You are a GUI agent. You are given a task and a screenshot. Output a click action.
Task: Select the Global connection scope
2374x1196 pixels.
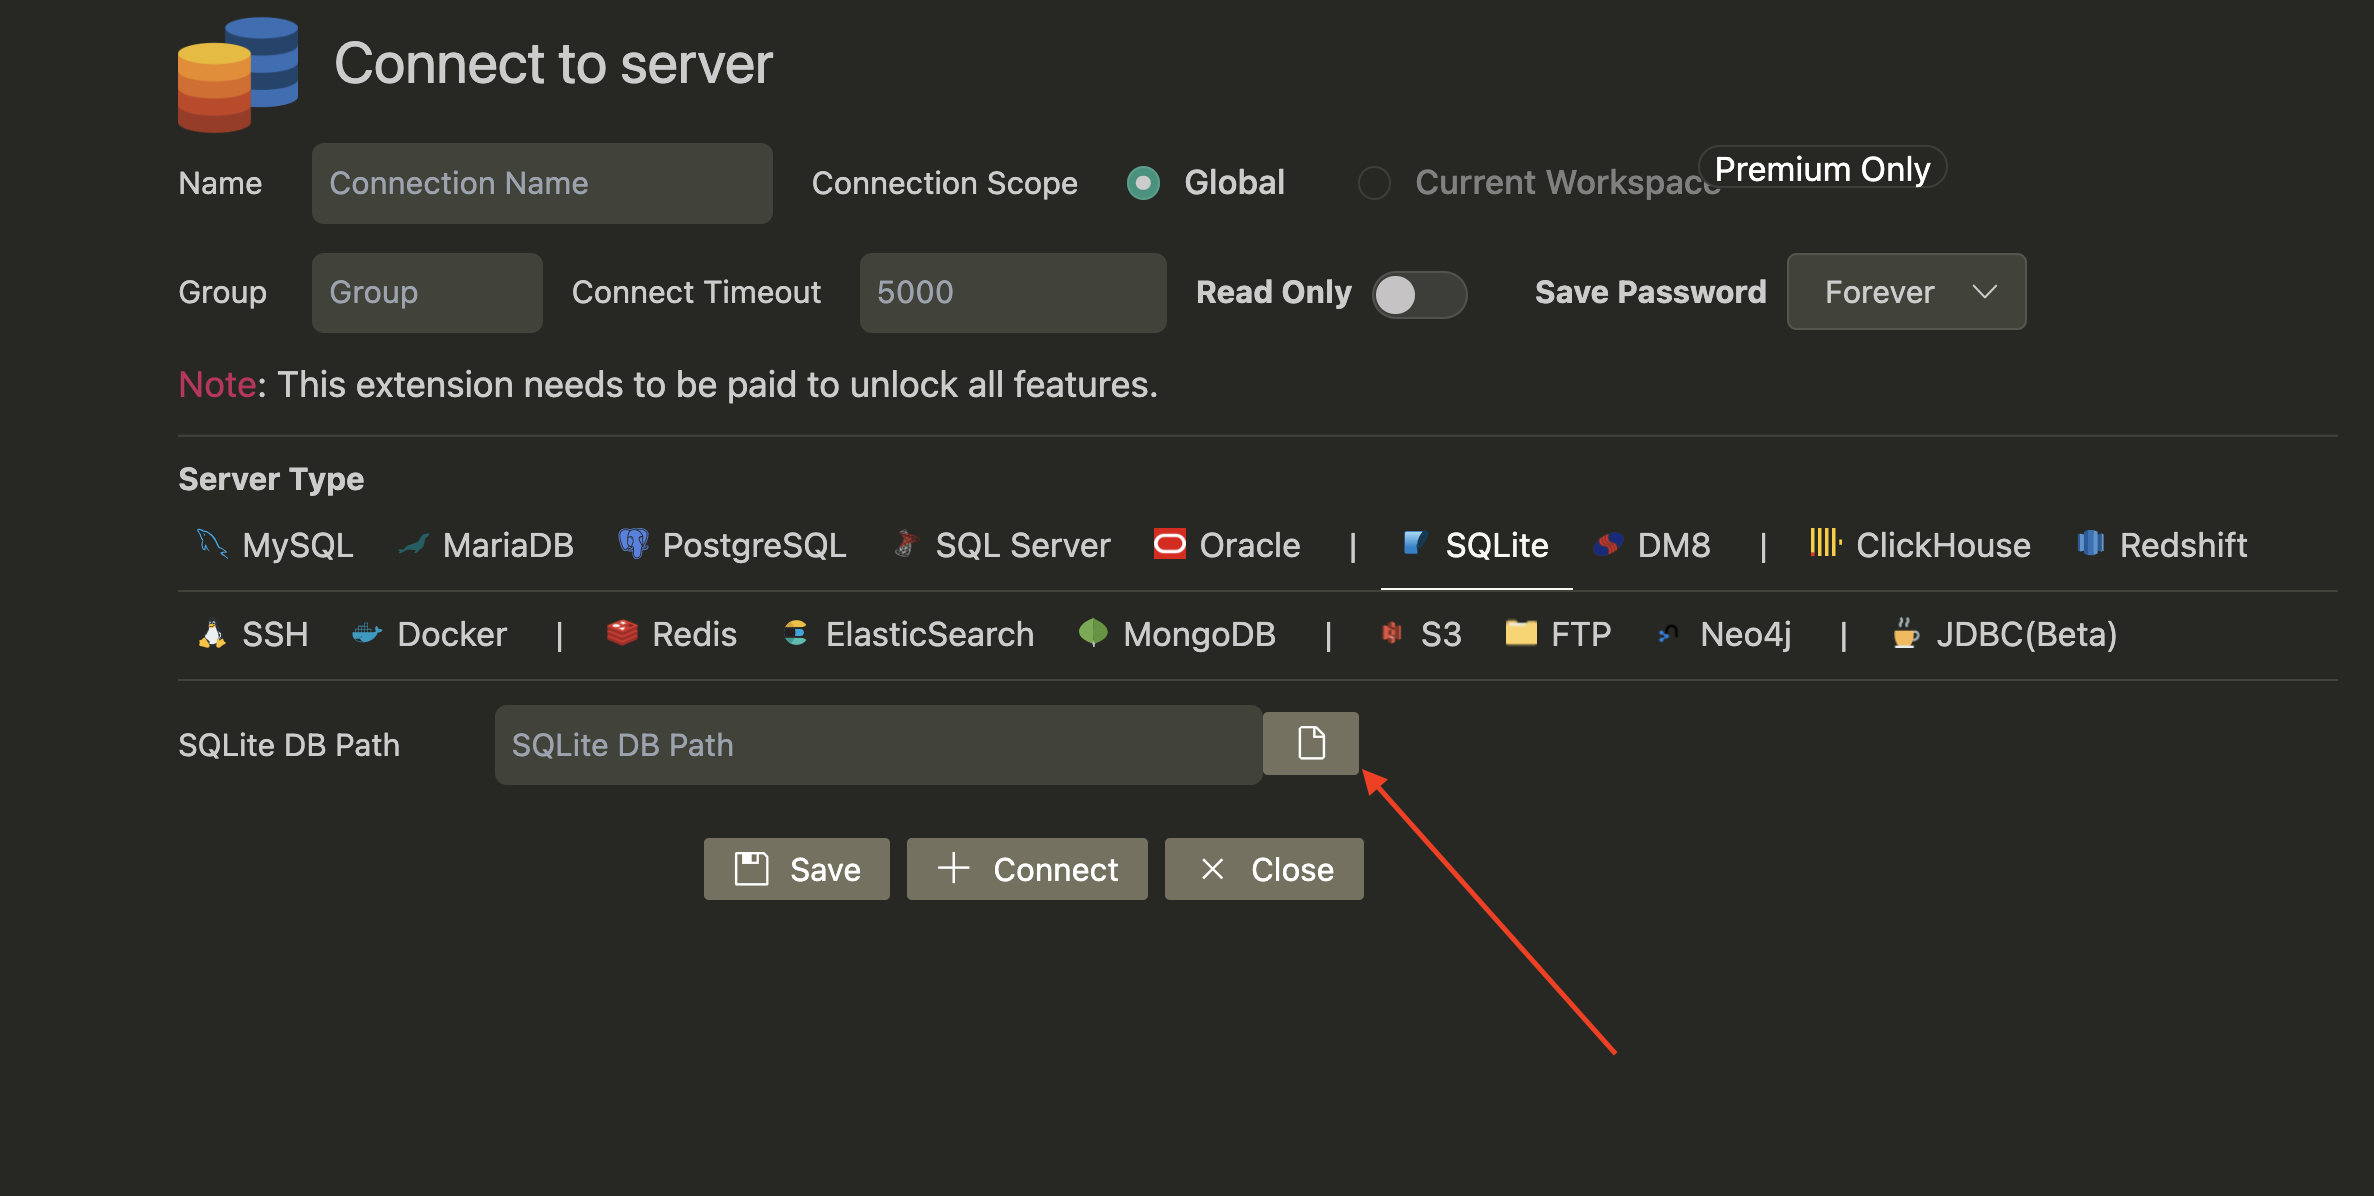coord(1142,183)
